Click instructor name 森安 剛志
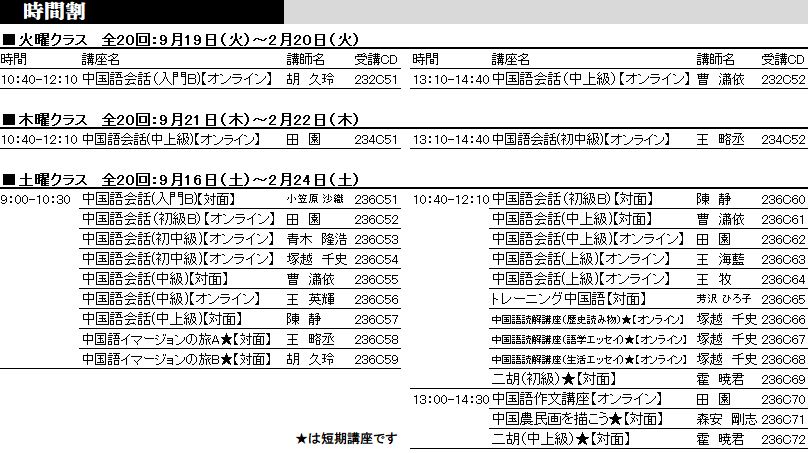Viewport: 809px width, 453px height. point(725,419)
